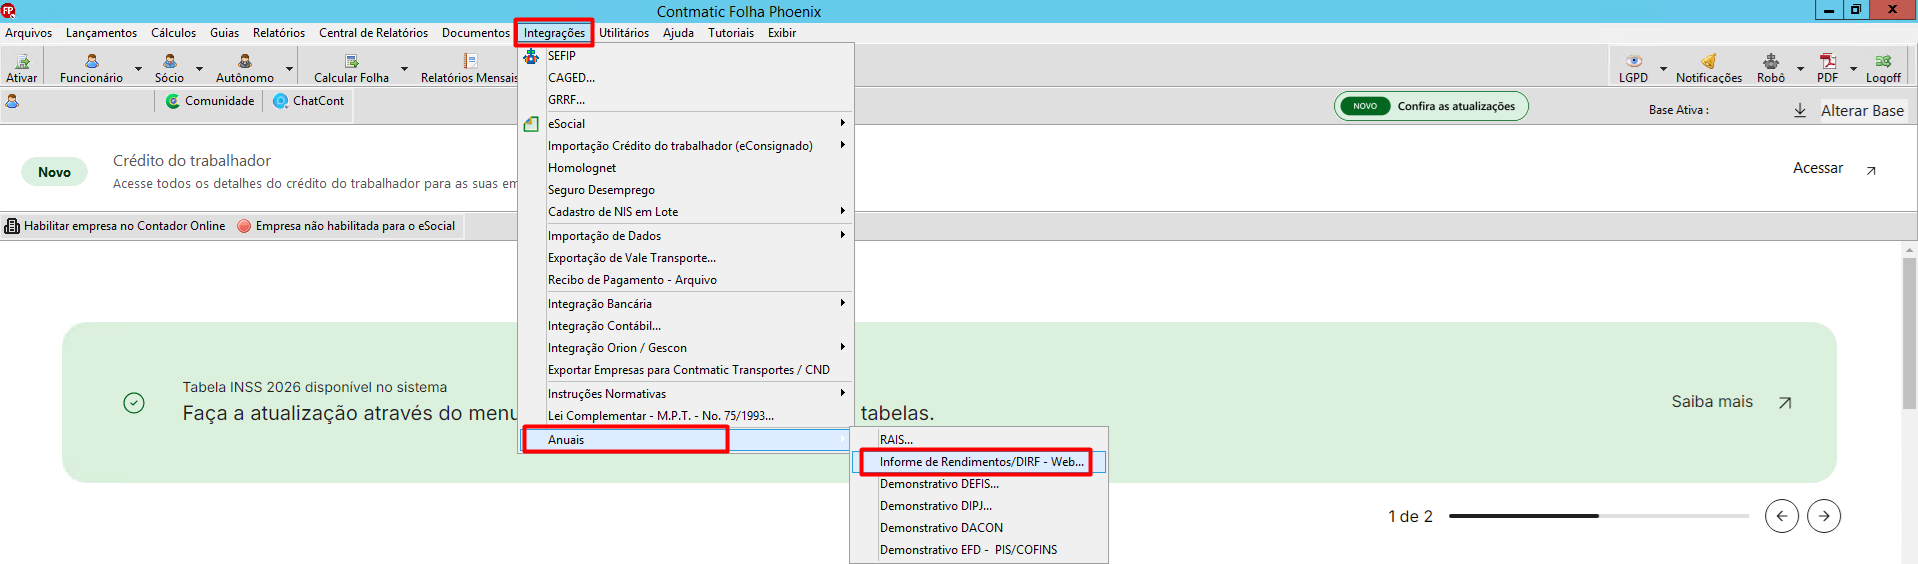Click the Saiba mais link
This screenshot has height=564, width=1918.
coord(1712,402)
